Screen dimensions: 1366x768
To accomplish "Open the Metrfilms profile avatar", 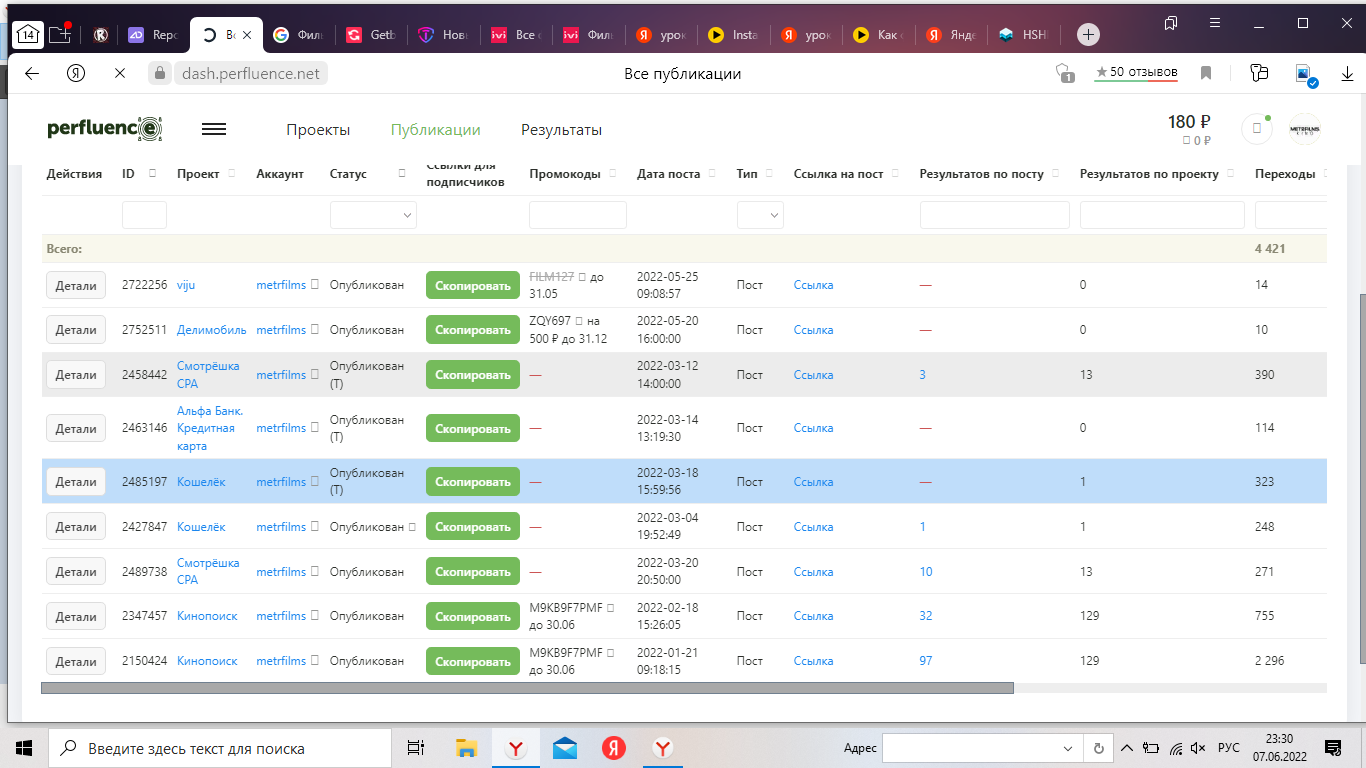I will click(1305, 129).
